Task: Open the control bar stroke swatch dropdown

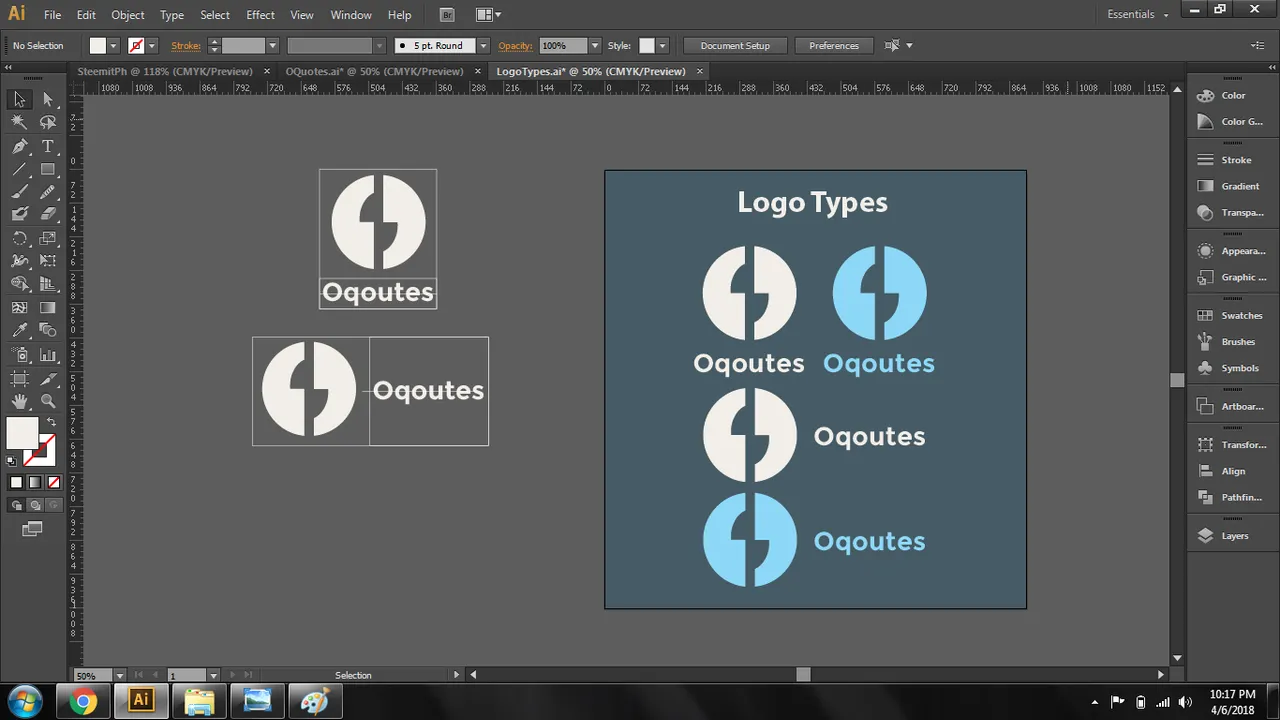Action: [152, 46]
